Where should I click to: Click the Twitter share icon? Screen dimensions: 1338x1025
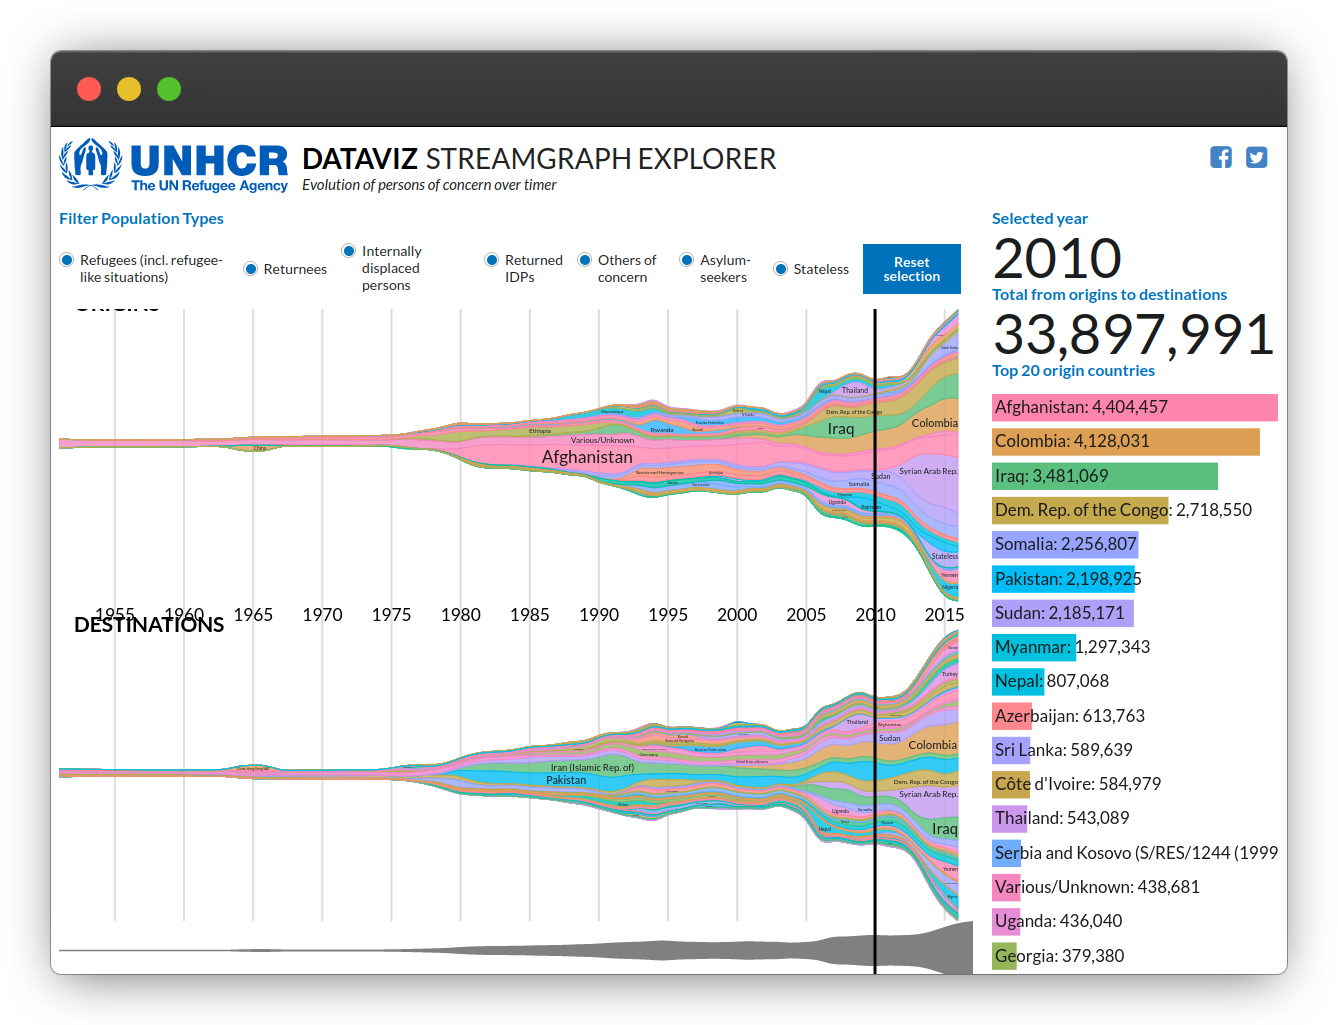click(x=1256, y=157)
